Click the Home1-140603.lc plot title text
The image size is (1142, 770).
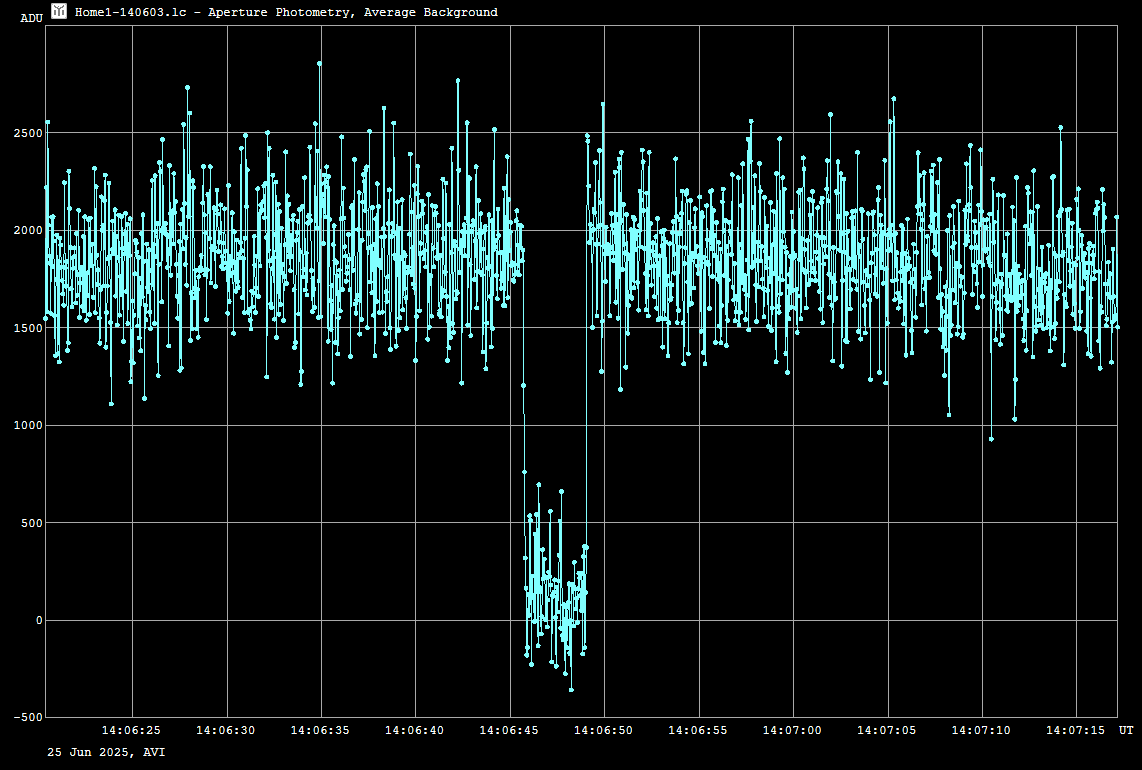click(286, 12)
